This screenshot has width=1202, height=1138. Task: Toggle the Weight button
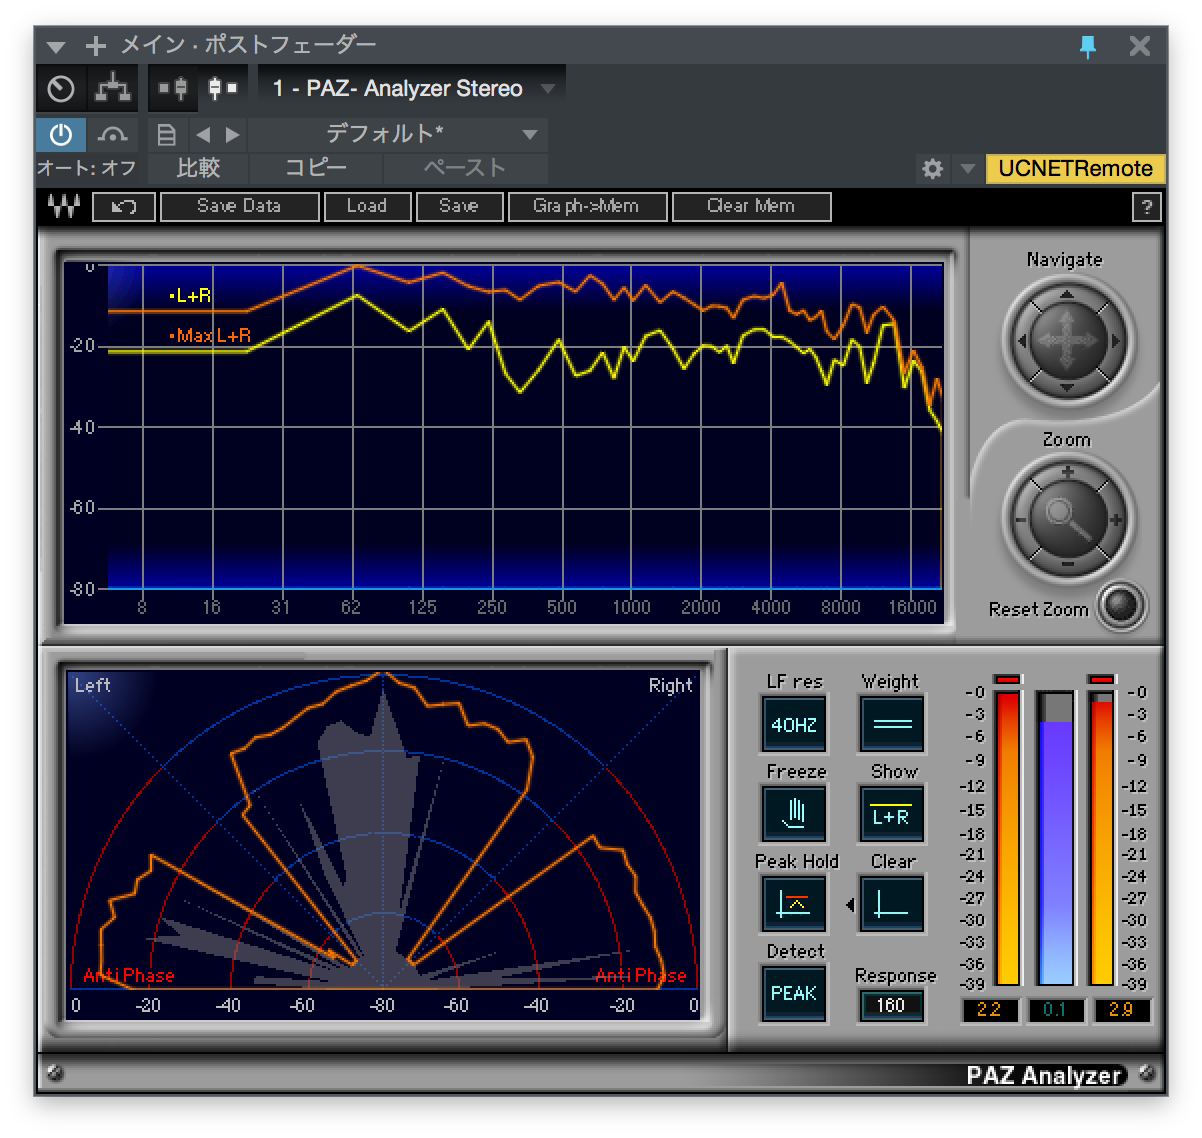892,724
